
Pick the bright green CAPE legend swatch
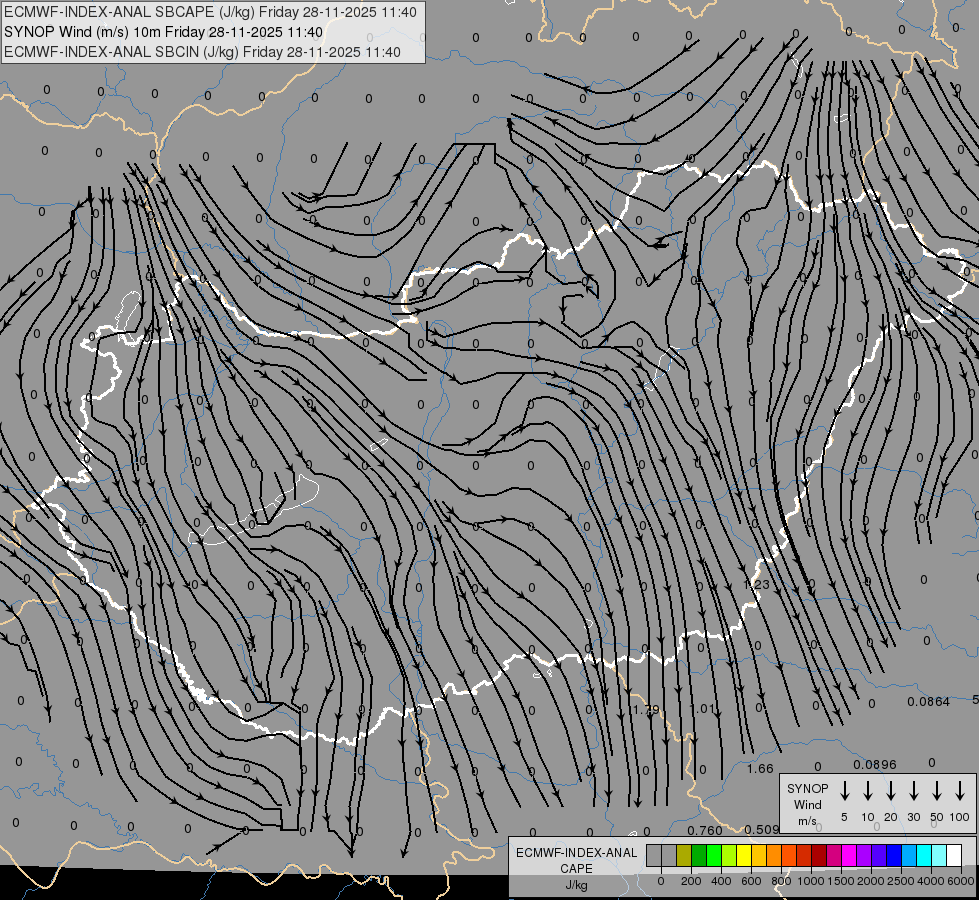coord(714,856)
